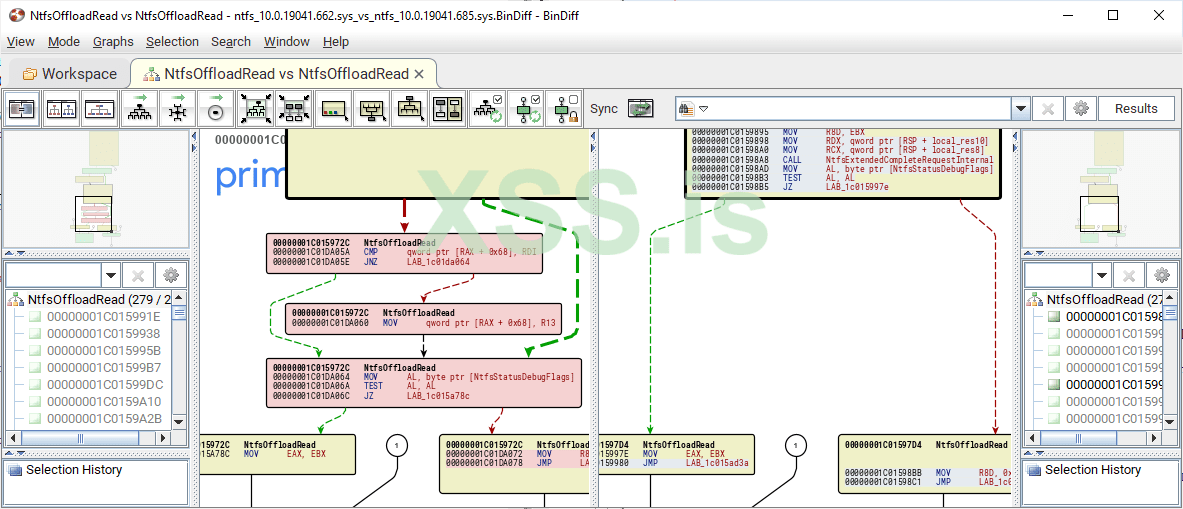The height and width of the screenshot is (509, 1183).
Task: Open the Graphs menu
Action: (x=113, y=42)
